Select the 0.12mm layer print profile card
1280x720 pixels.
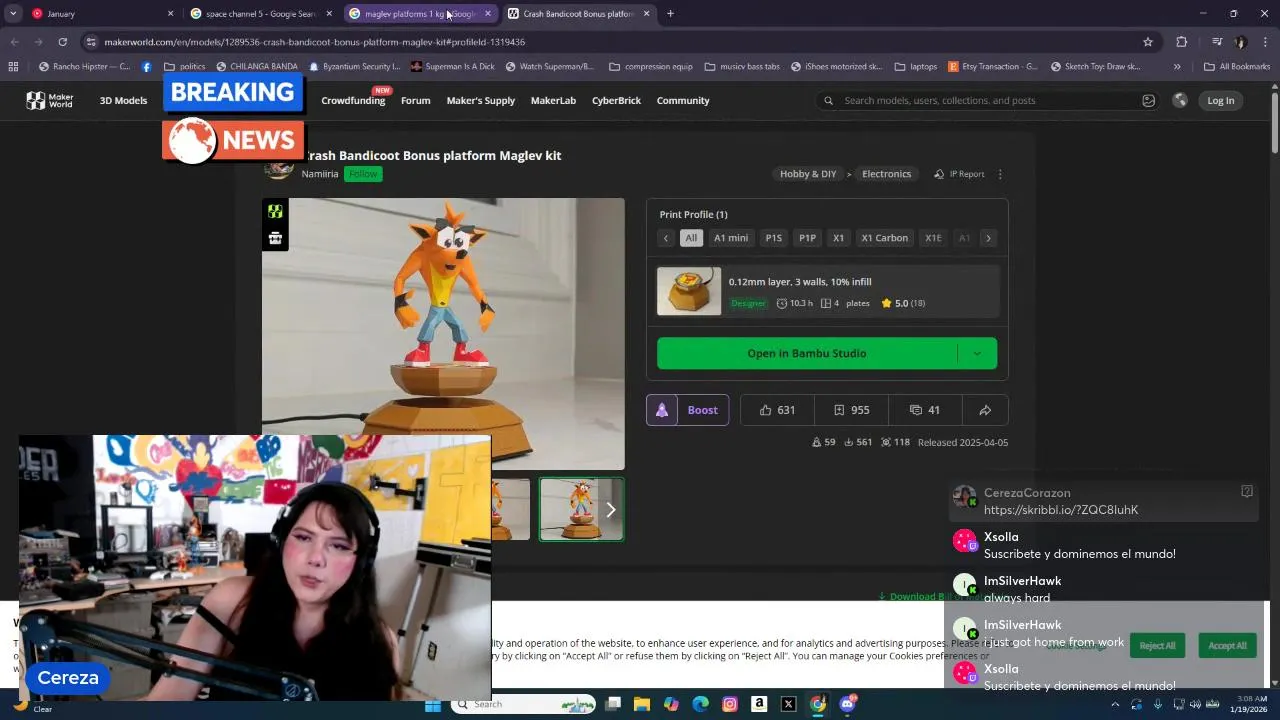(827, 292)
